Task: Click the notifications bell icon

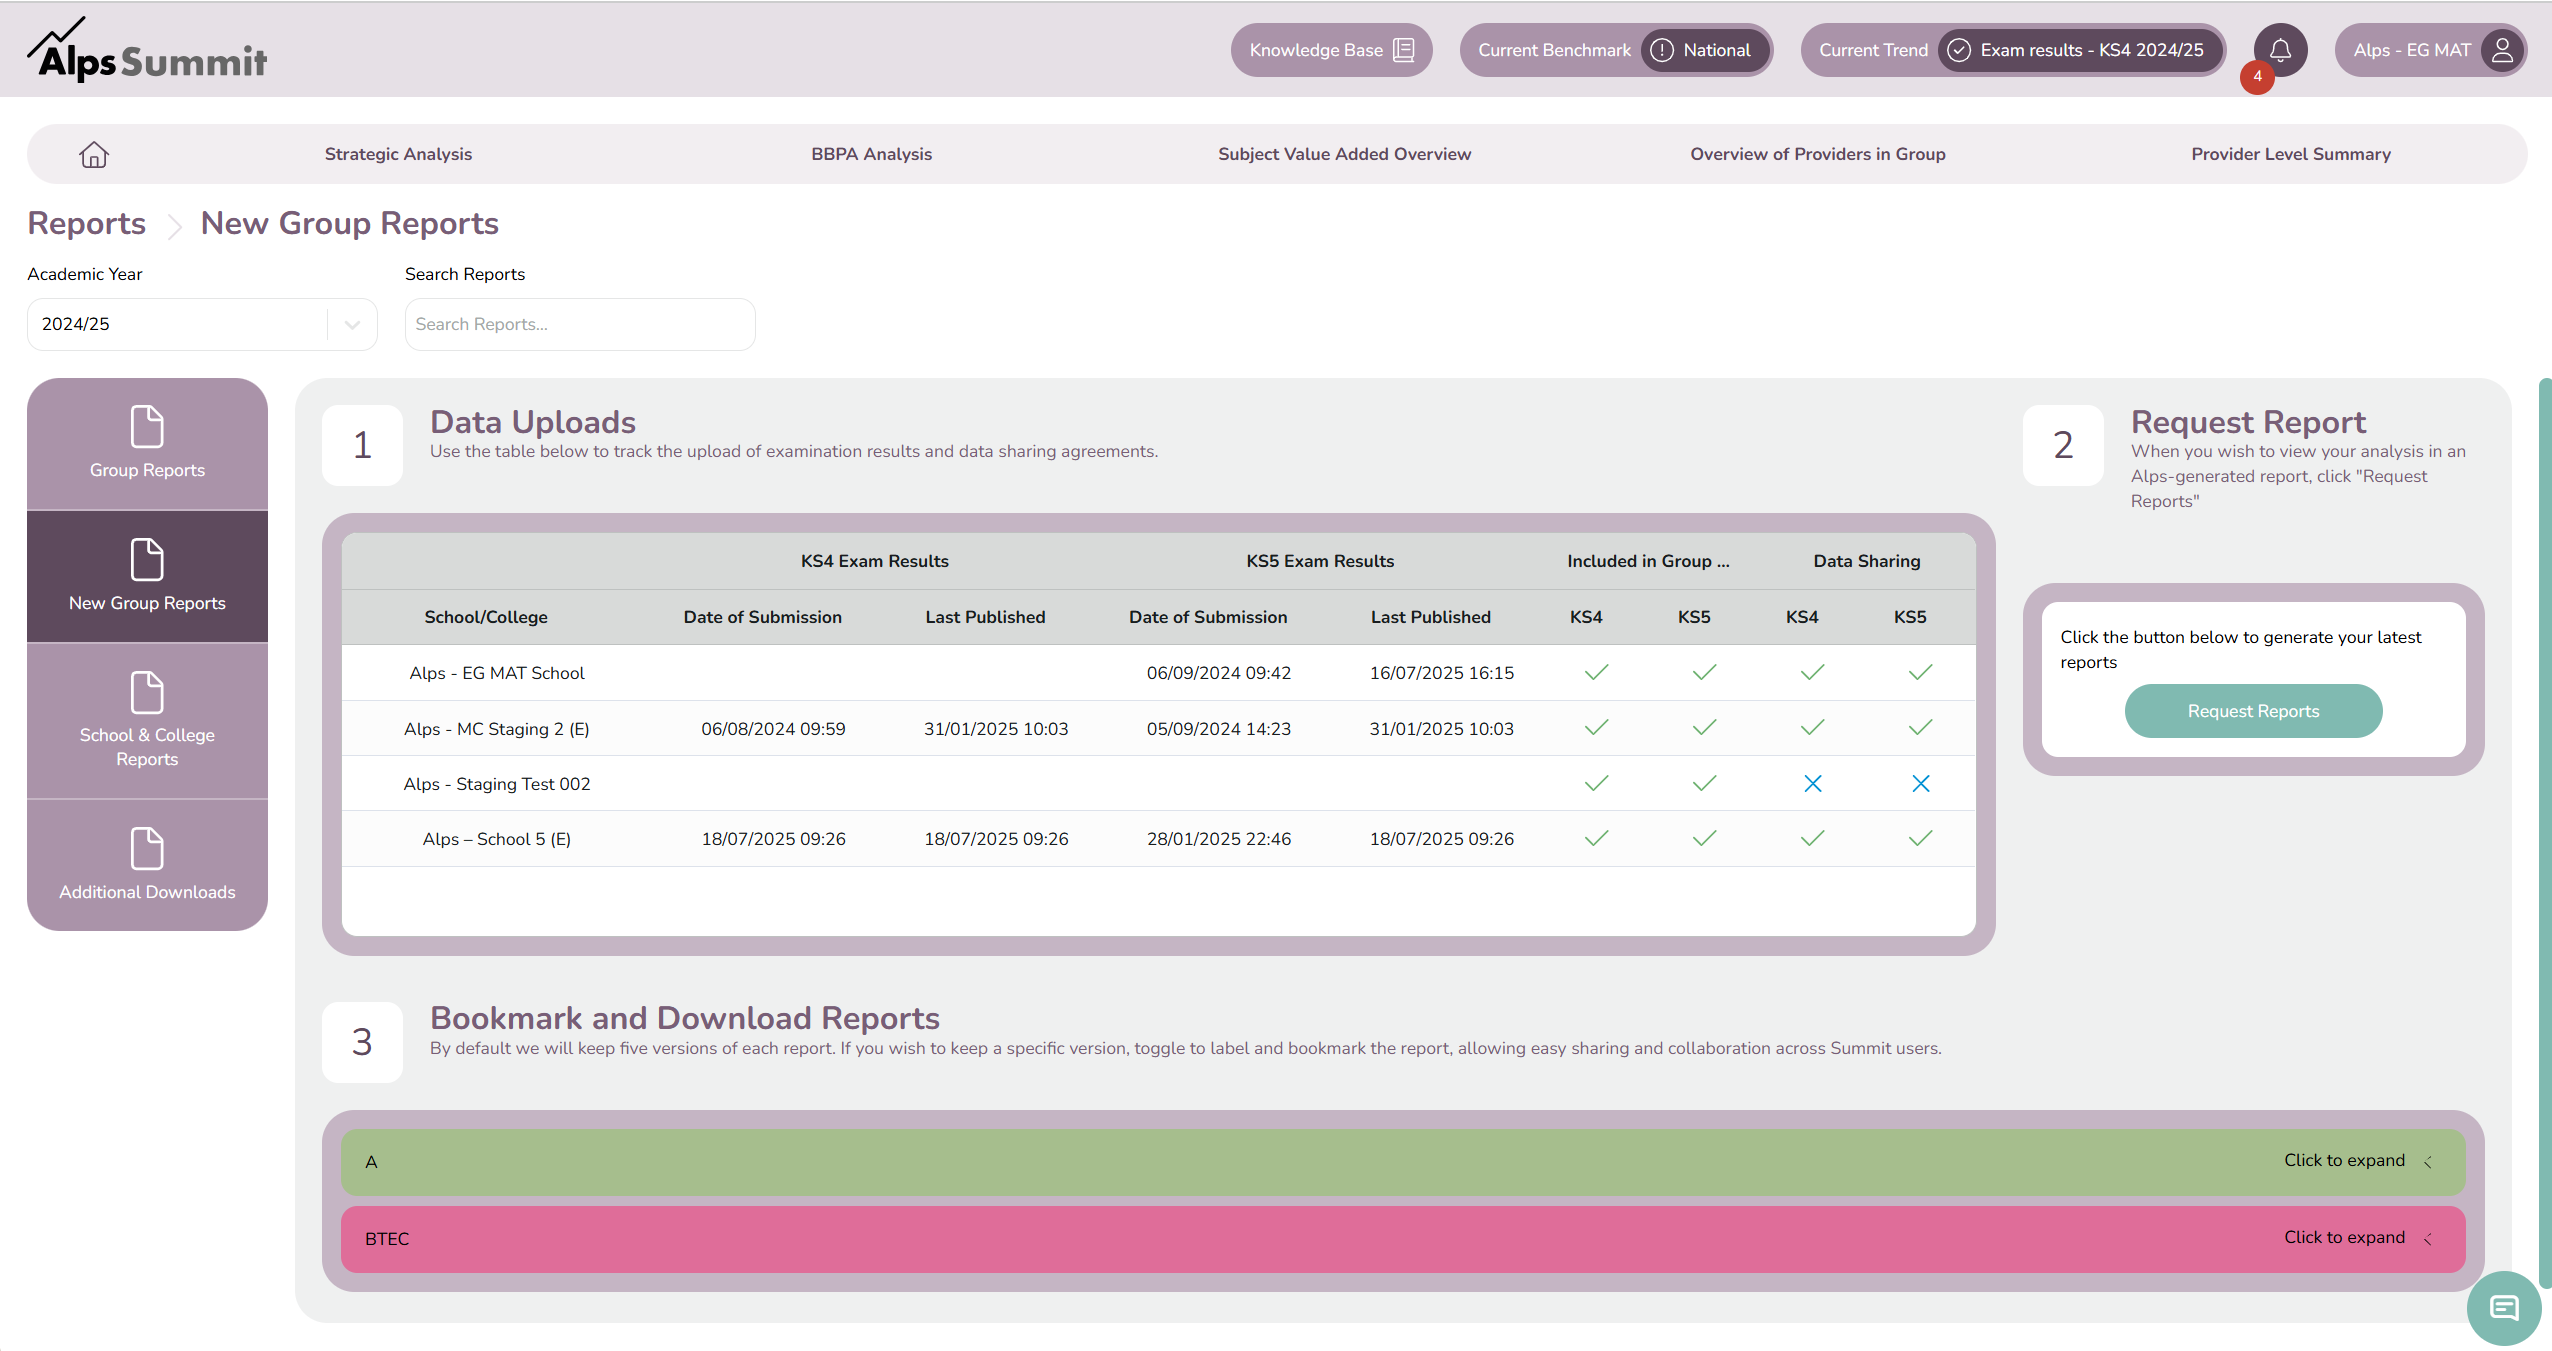Action: 2280,50
